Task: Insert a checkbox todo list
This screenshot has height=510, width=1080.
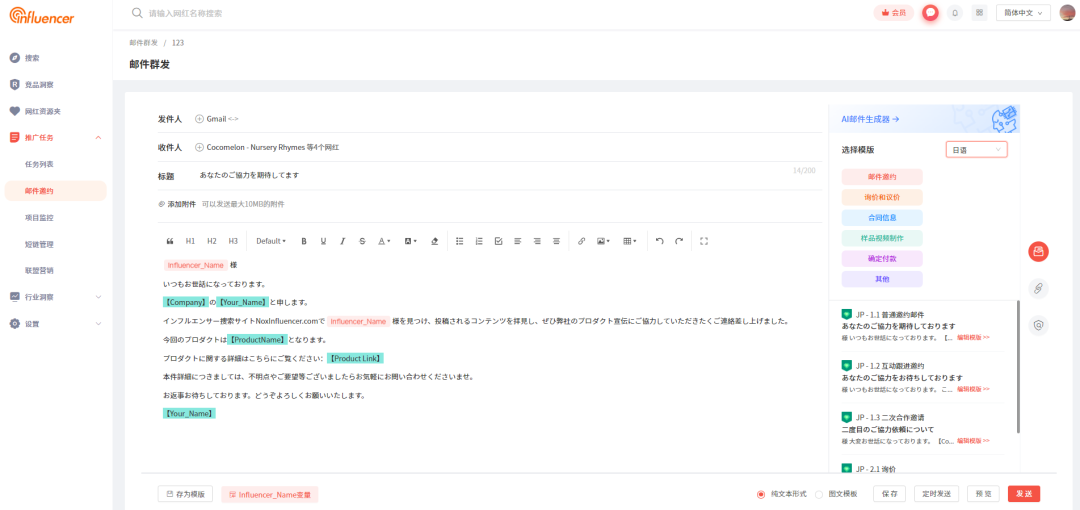Action: point(498,241)
